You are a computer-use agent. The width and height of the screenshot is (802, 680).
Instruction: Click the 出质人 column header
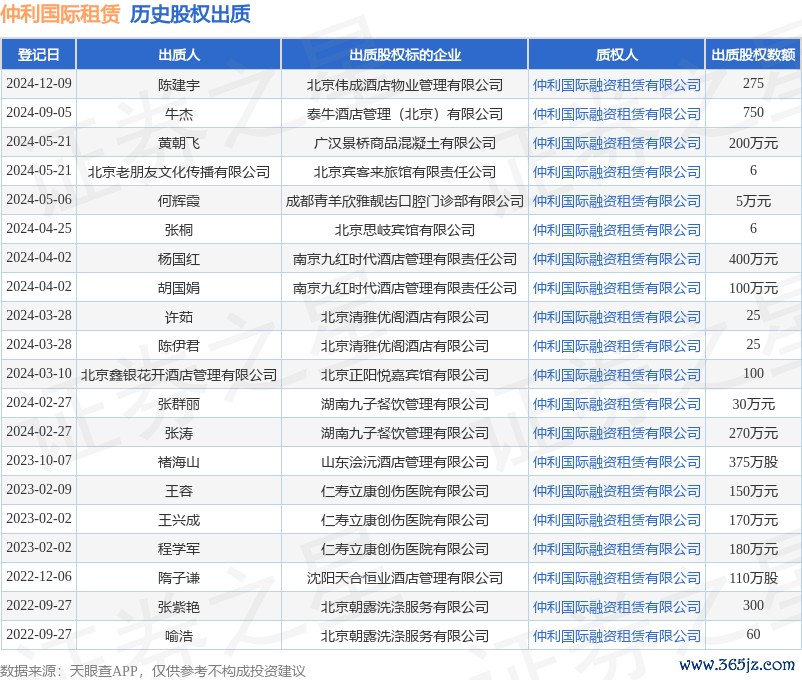point(179,54)
